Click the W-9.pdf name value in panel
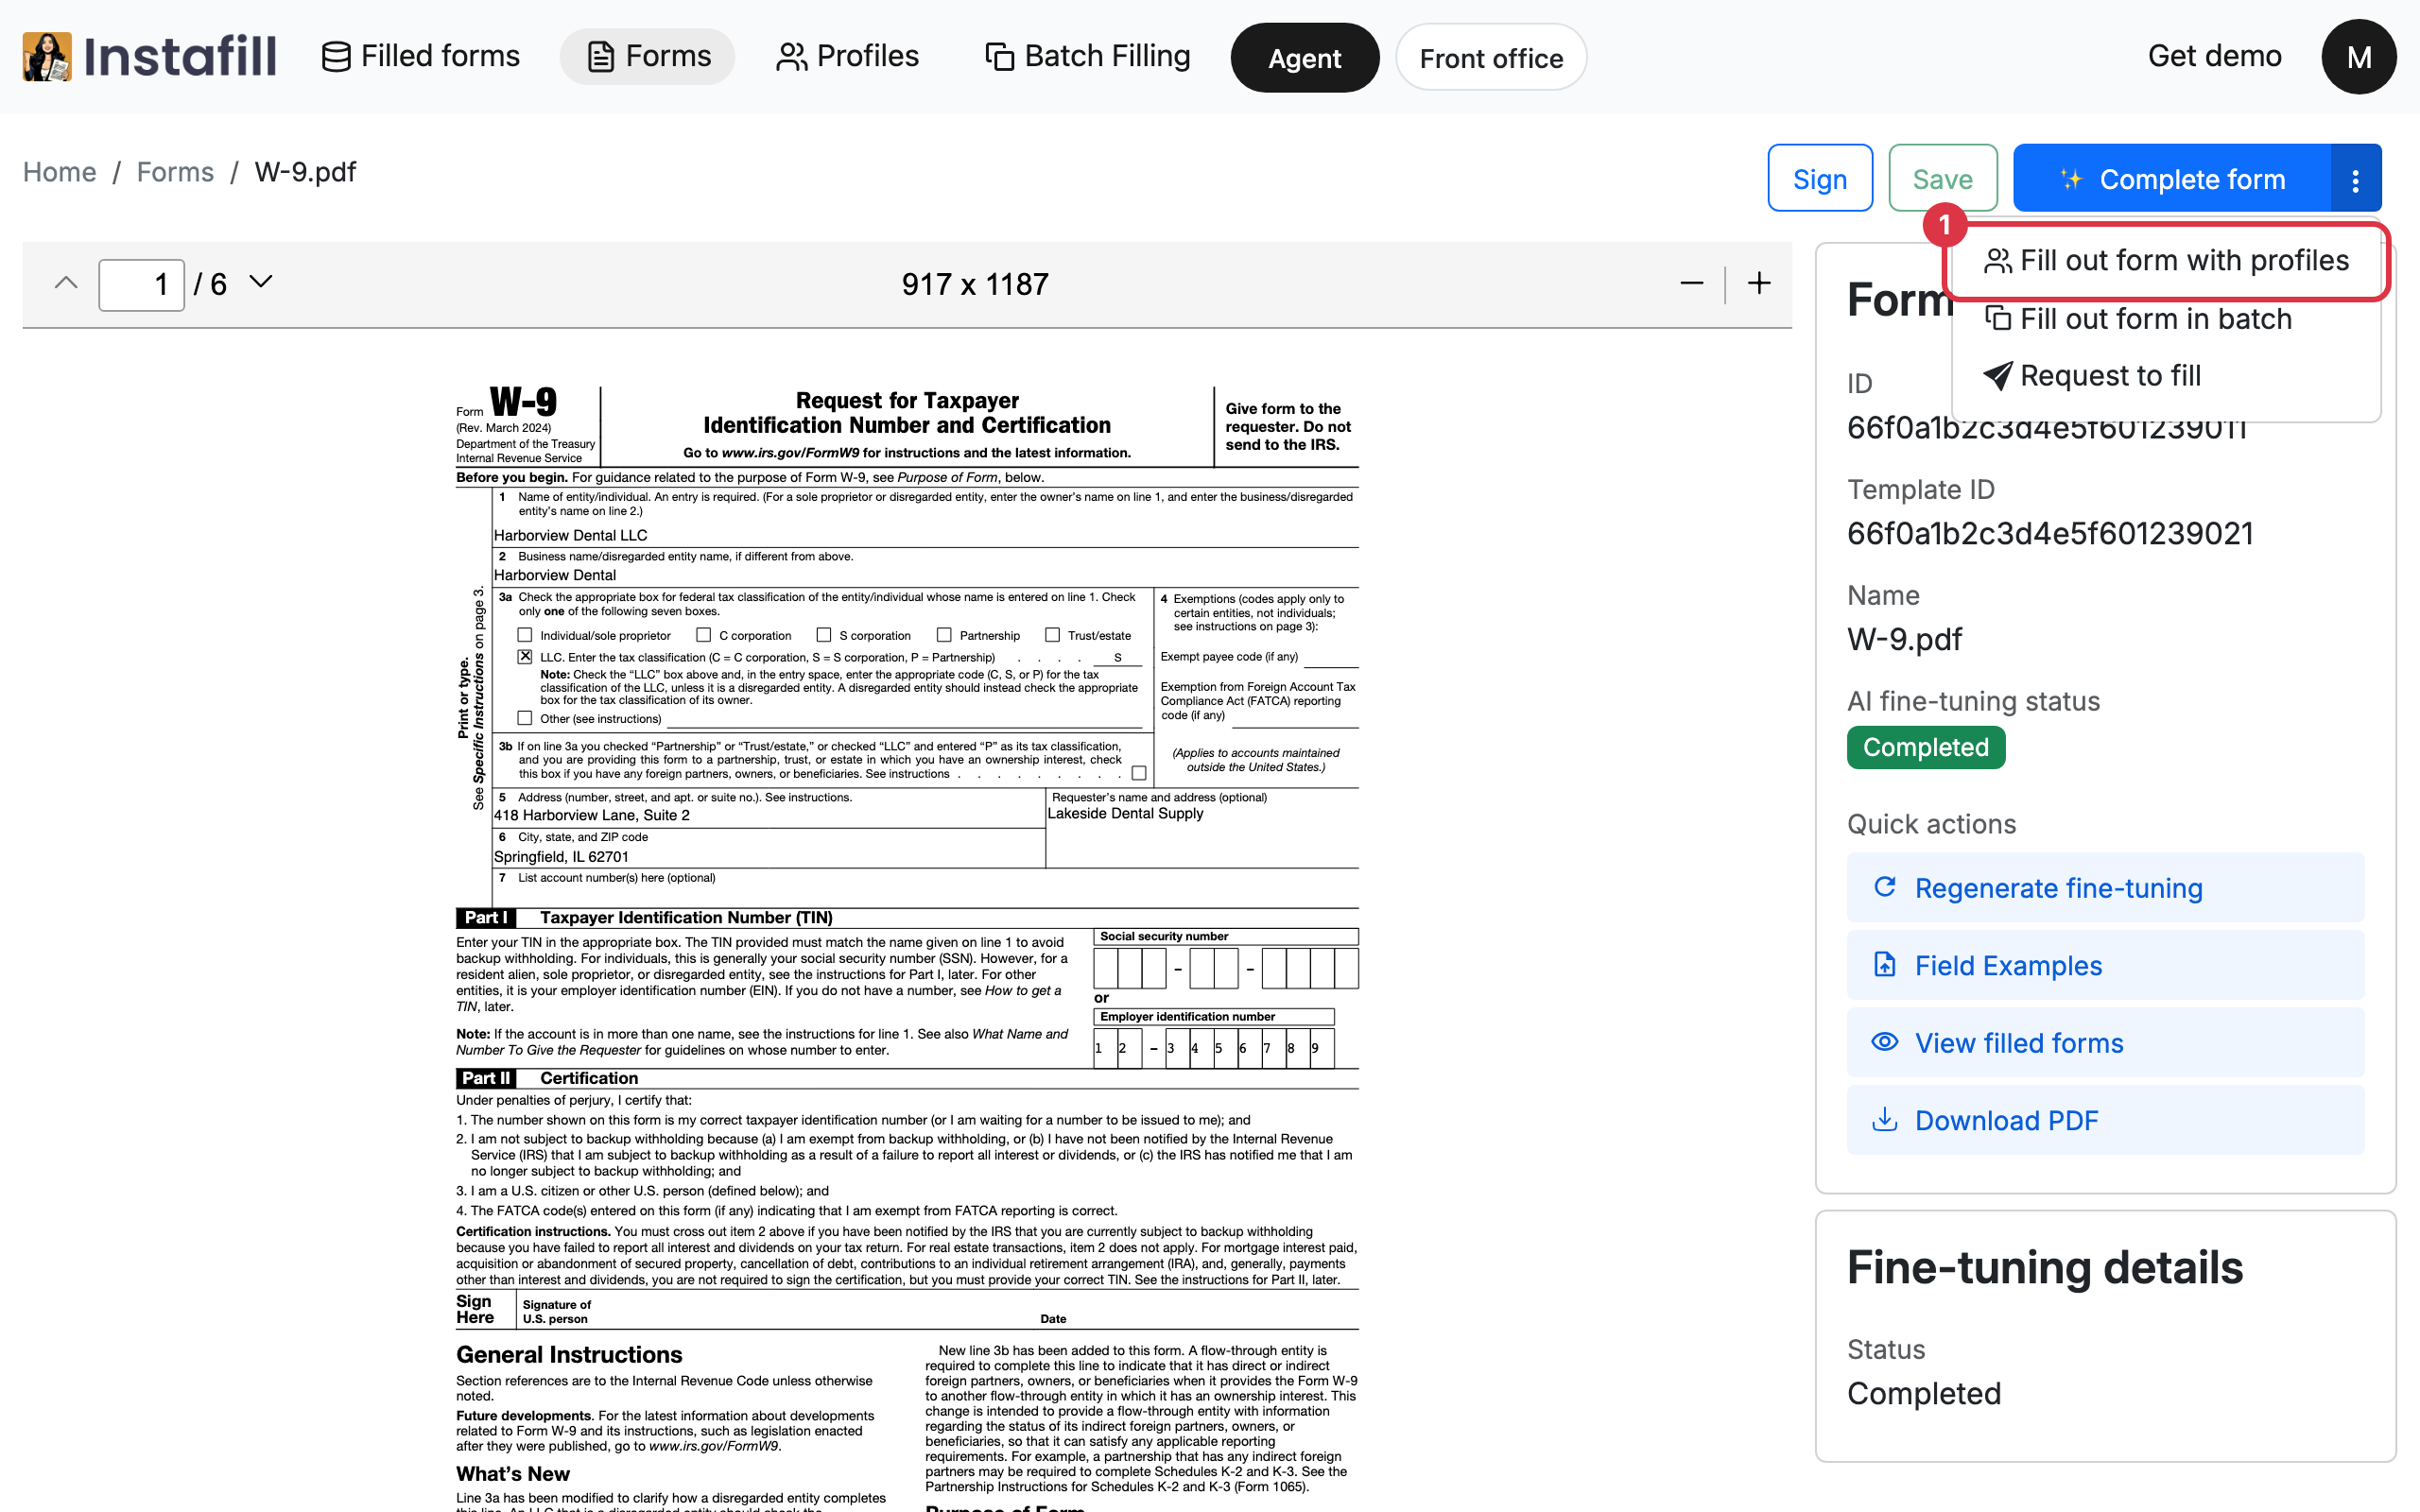2420x1512 pixels. [x=1904, y=640]
